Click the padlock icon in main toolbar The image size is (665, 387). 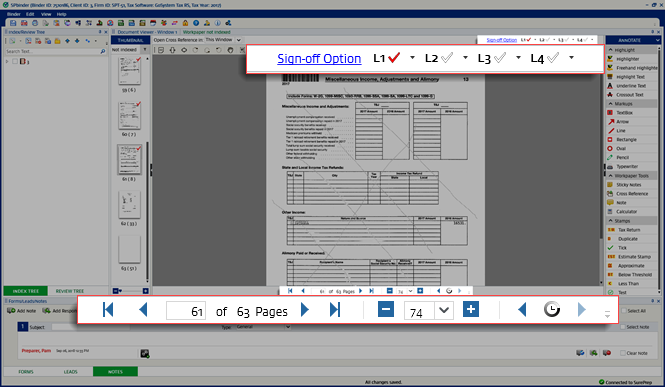tap(185, 23)
